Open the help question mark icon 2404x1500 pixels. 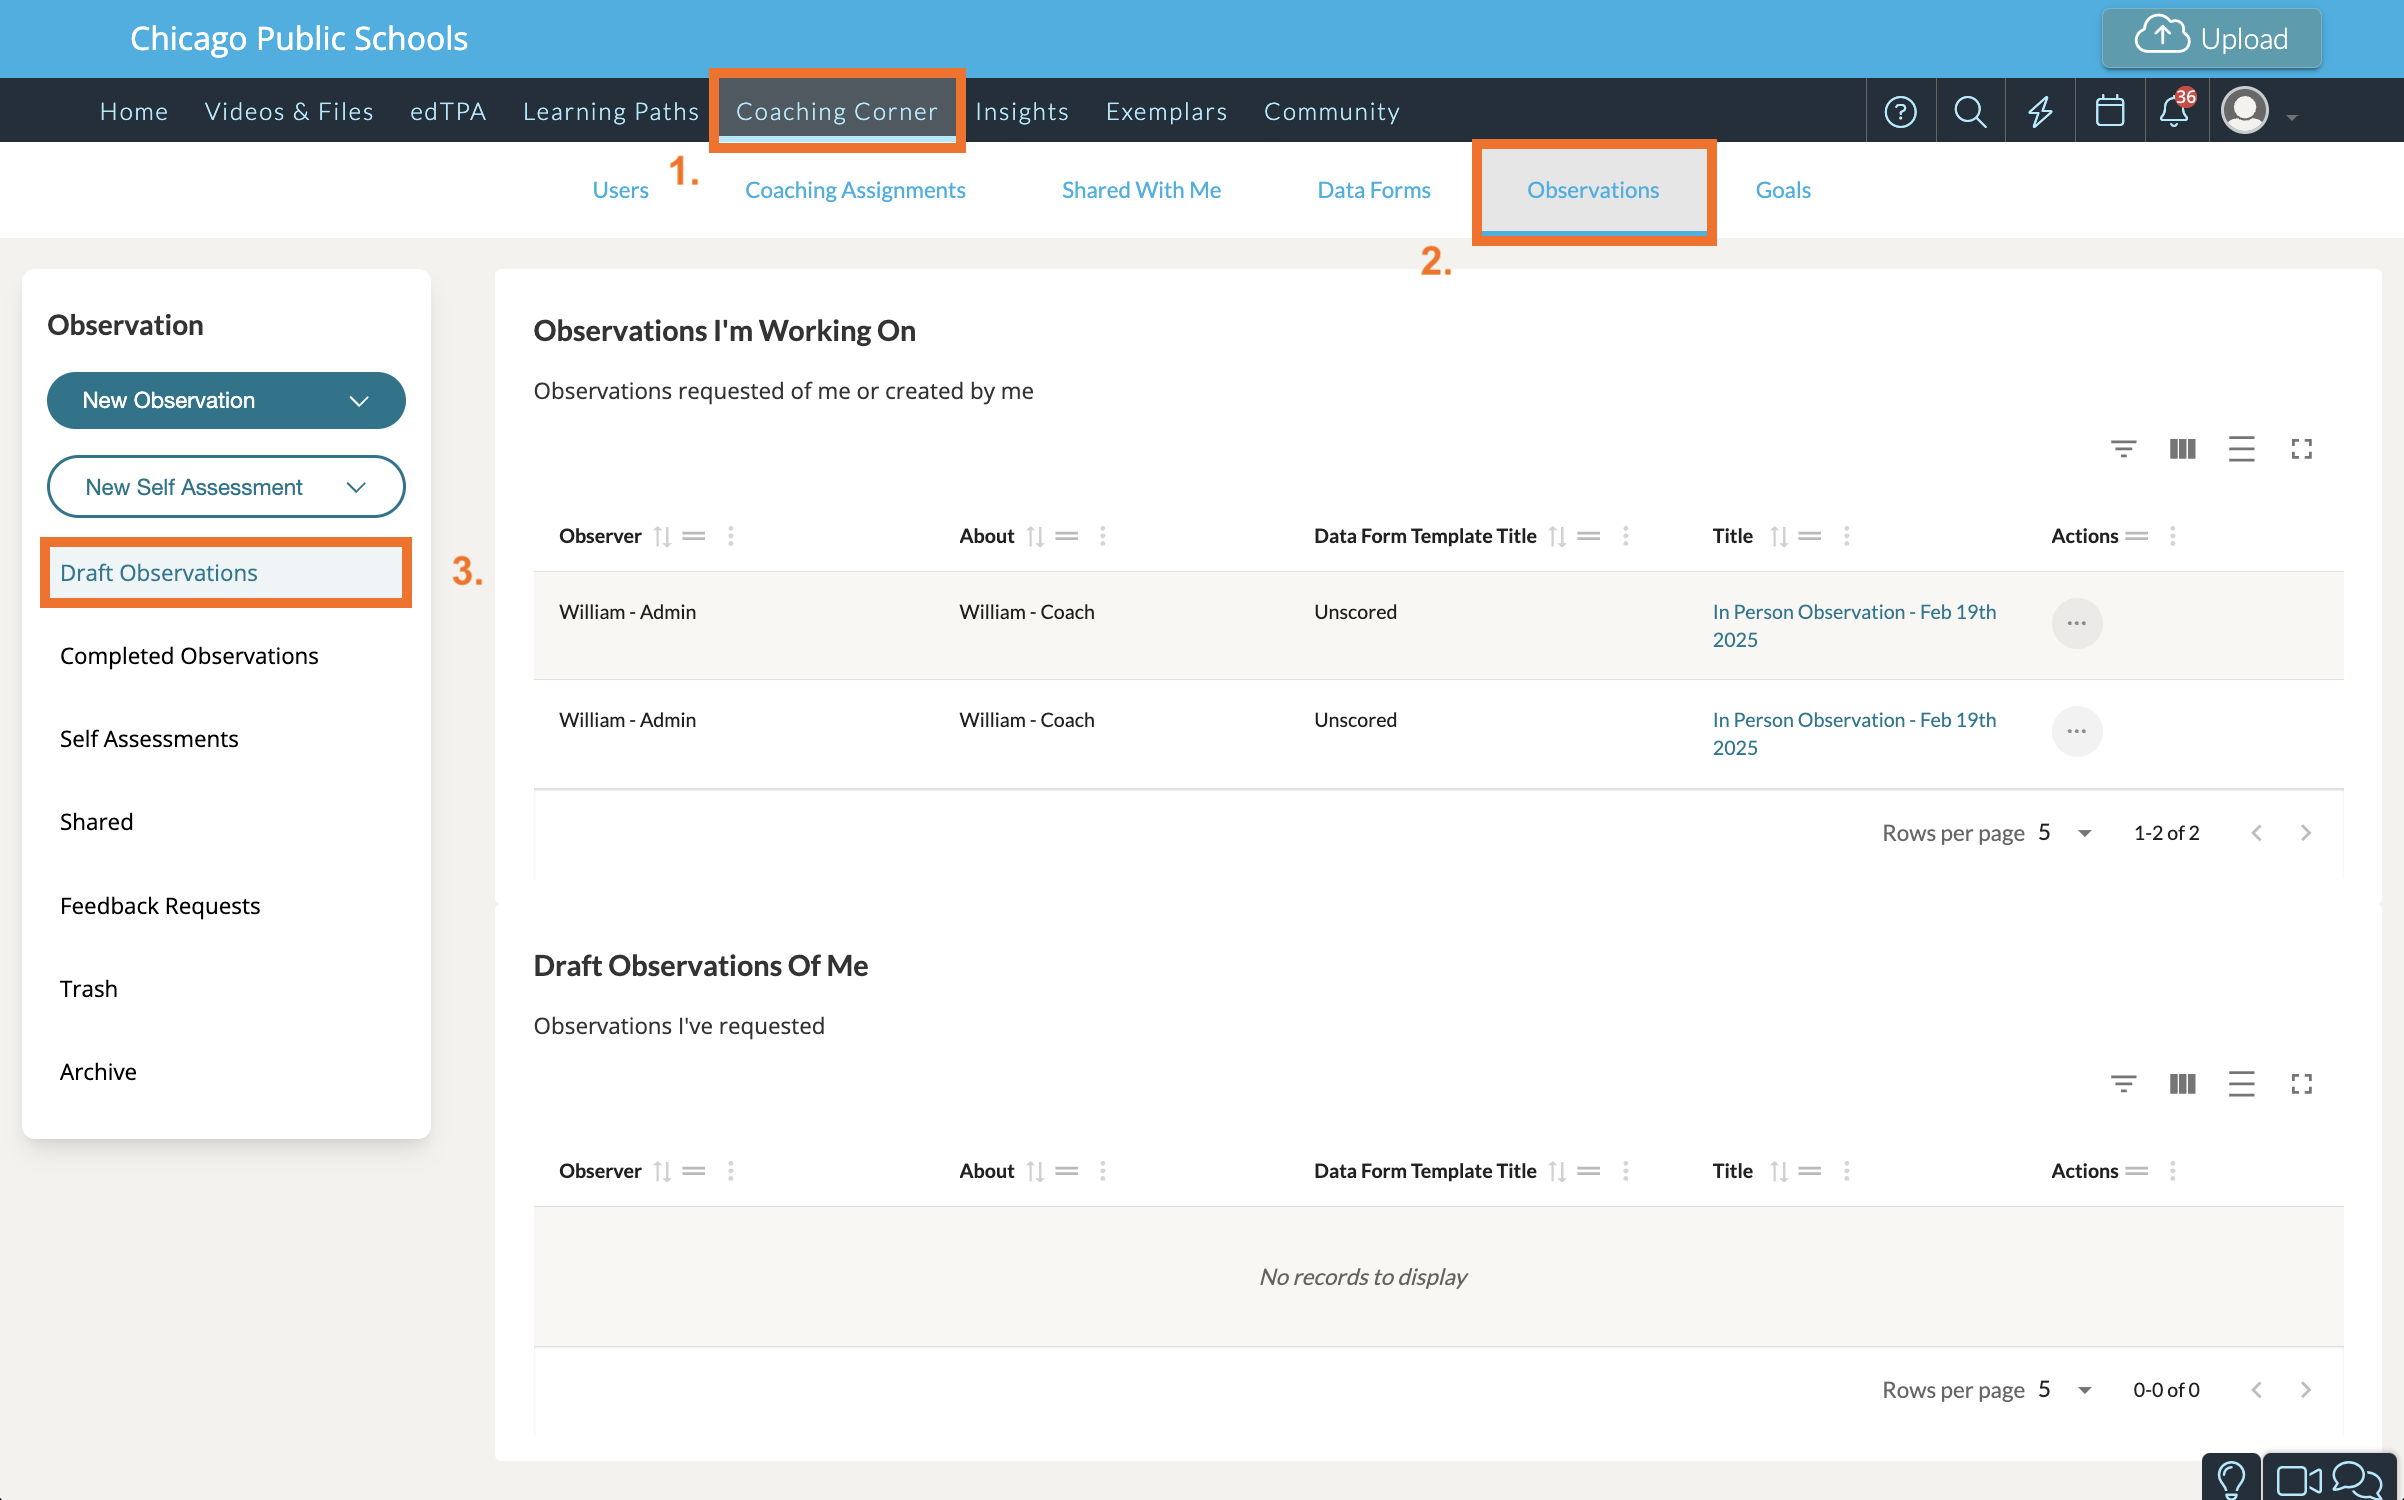(x=1900, y=111)
